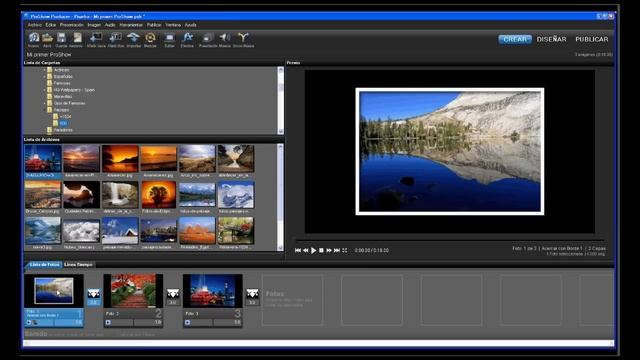Click the transition icon after Foto 2
640x360 pixels.
[x=173, y=294]
